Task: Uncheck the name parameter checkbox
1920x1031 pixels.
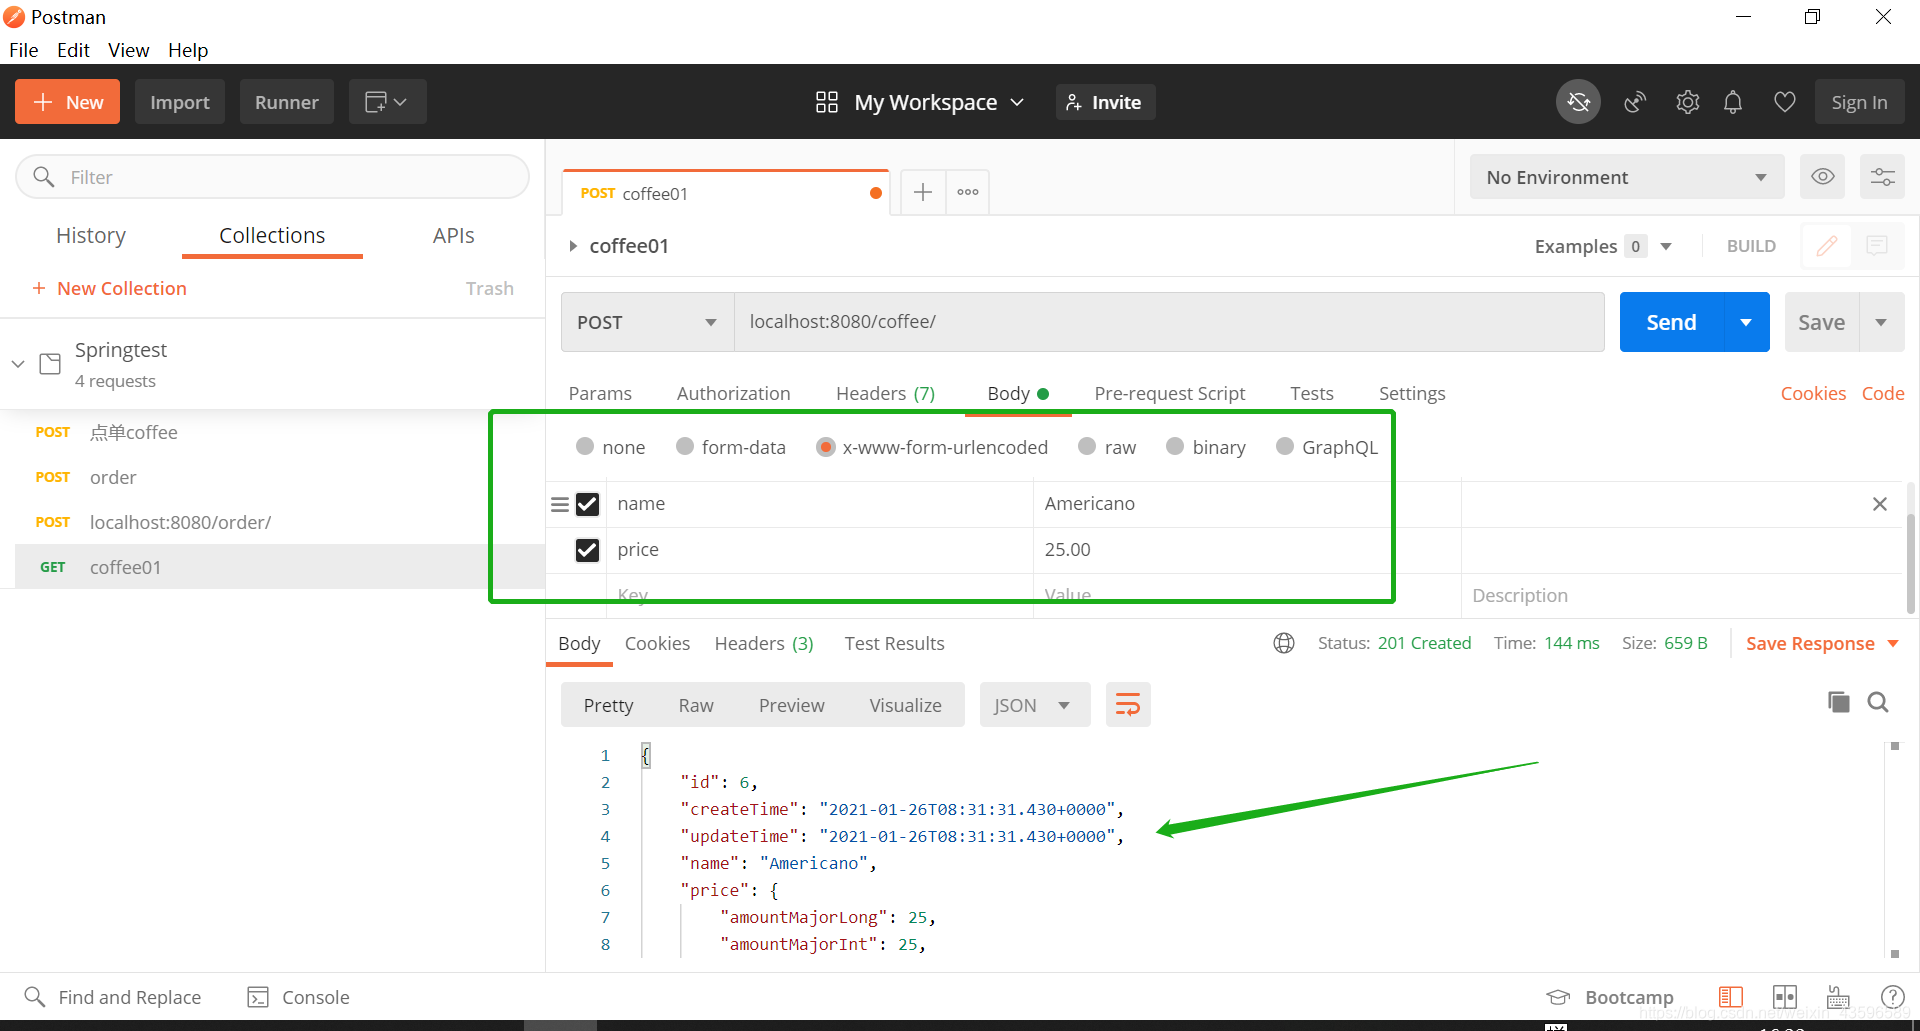Action: pyautogui.click(x=588, y=504)
